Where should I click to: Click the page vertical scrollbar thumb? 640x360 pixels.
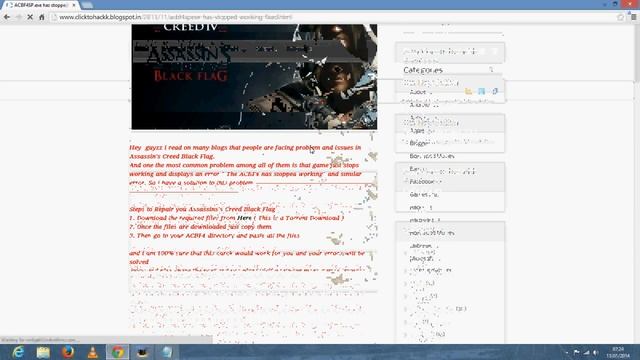click(637, 53)
